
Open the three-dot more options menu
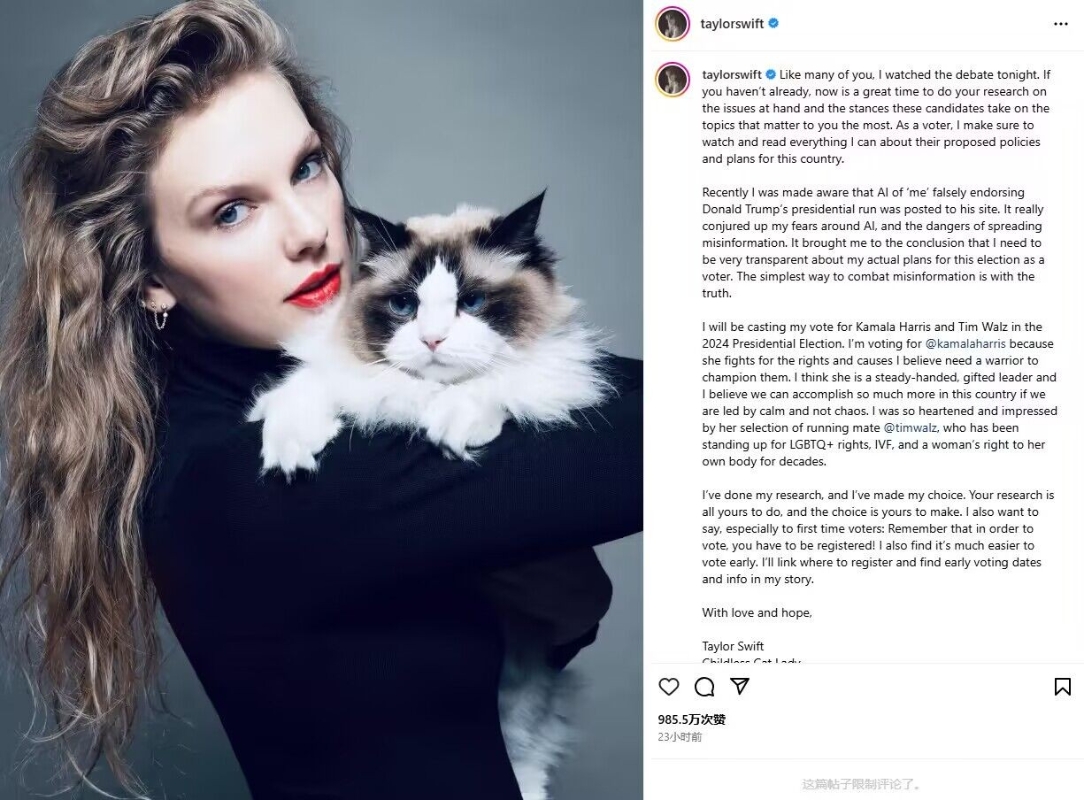point(1061,24)
